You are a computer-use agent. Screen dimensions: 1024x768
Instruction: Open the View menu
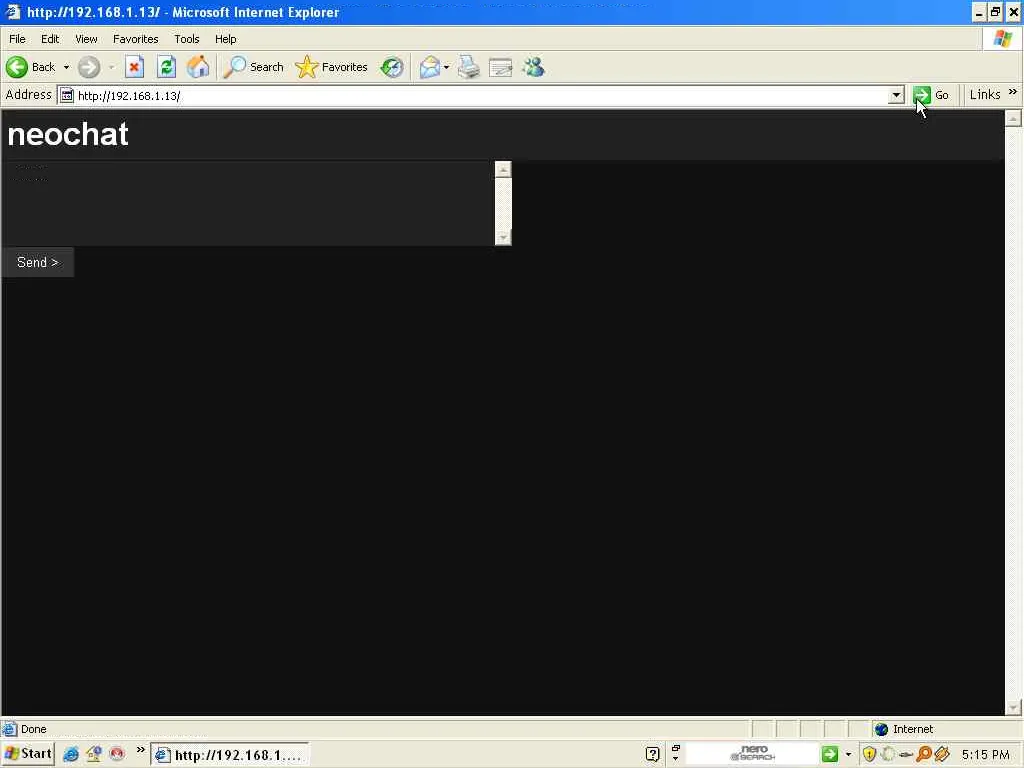tap(86, 39)
